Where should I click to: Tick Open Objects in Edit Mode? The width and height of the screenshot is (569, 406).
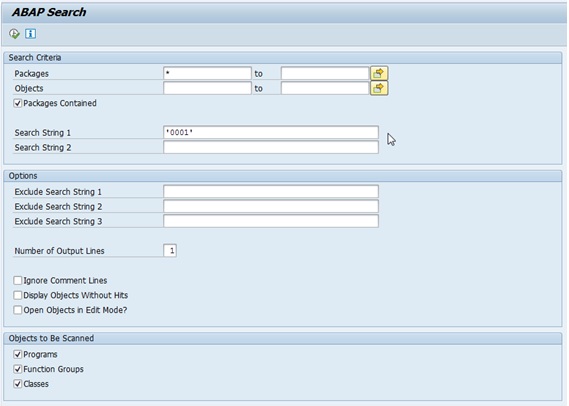tap(18, 310)
